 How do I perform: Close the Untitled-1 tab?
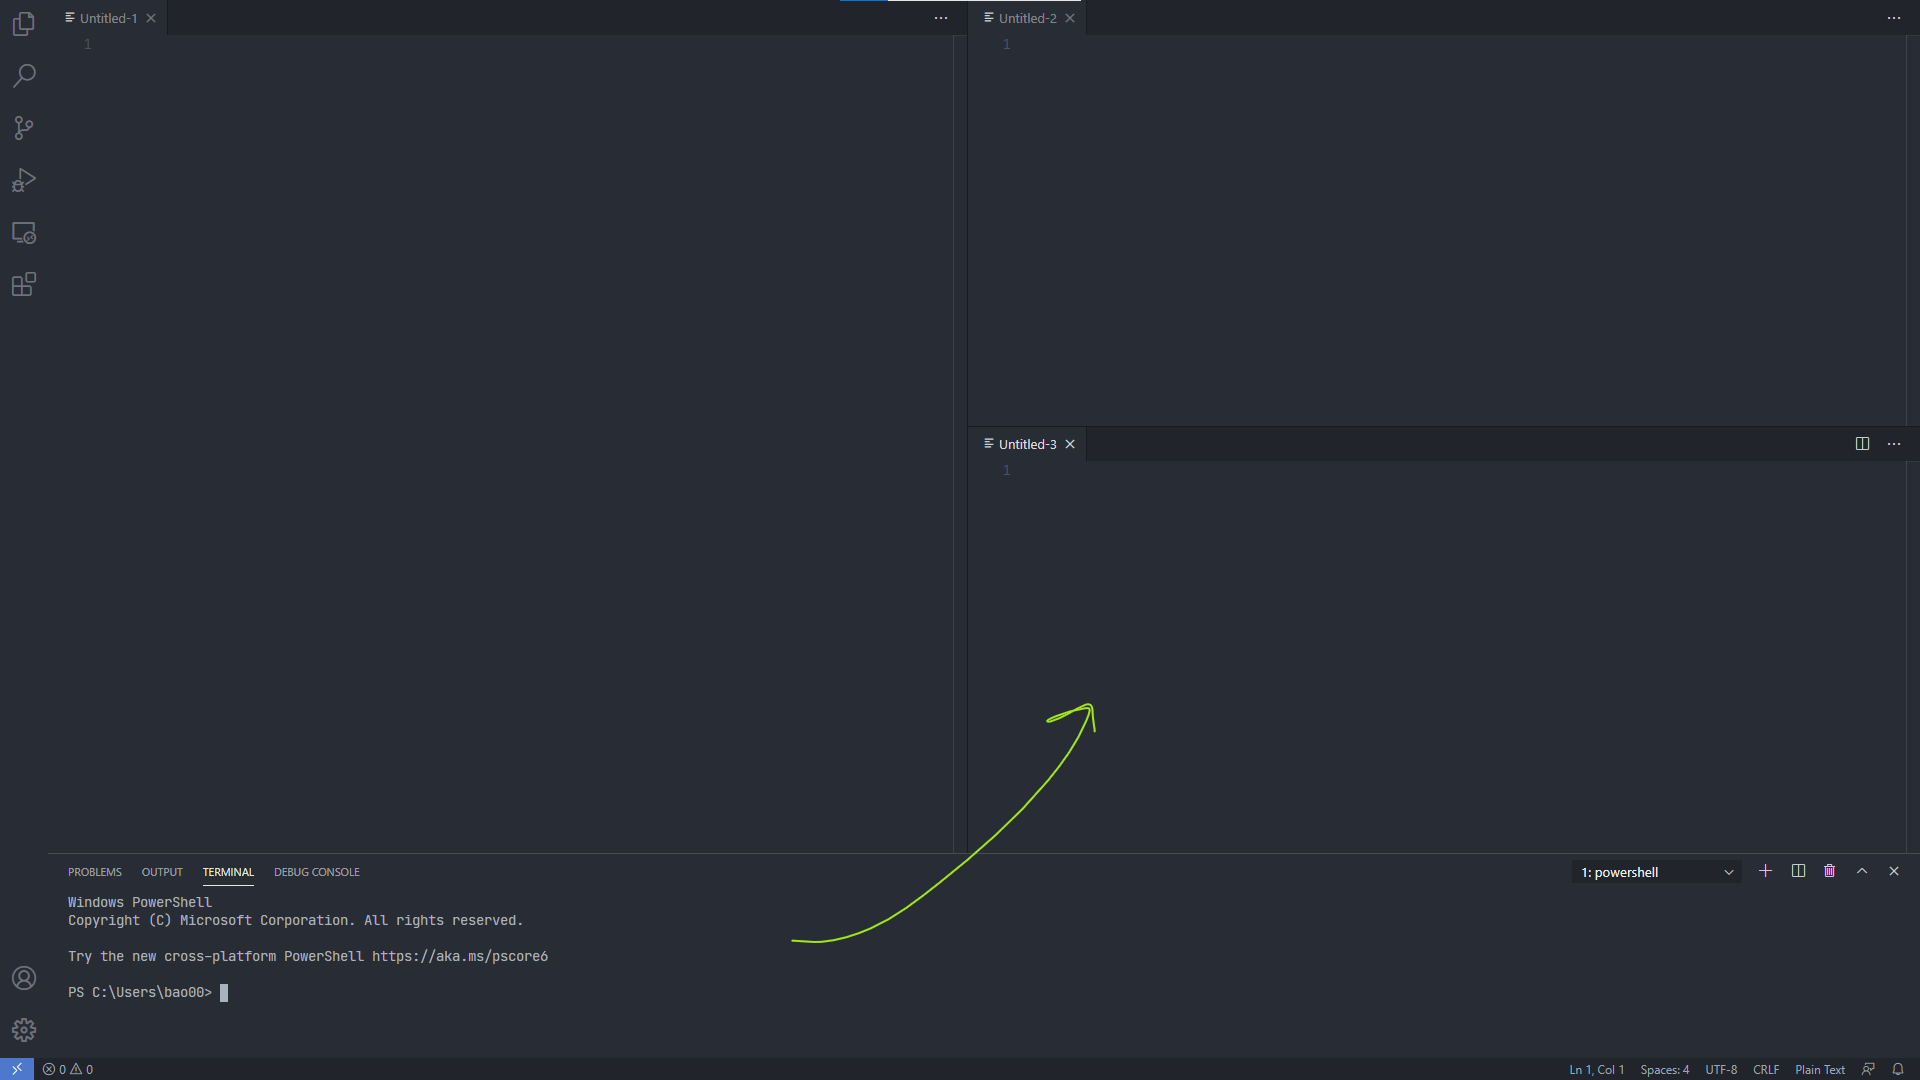[x=151, y=18]
